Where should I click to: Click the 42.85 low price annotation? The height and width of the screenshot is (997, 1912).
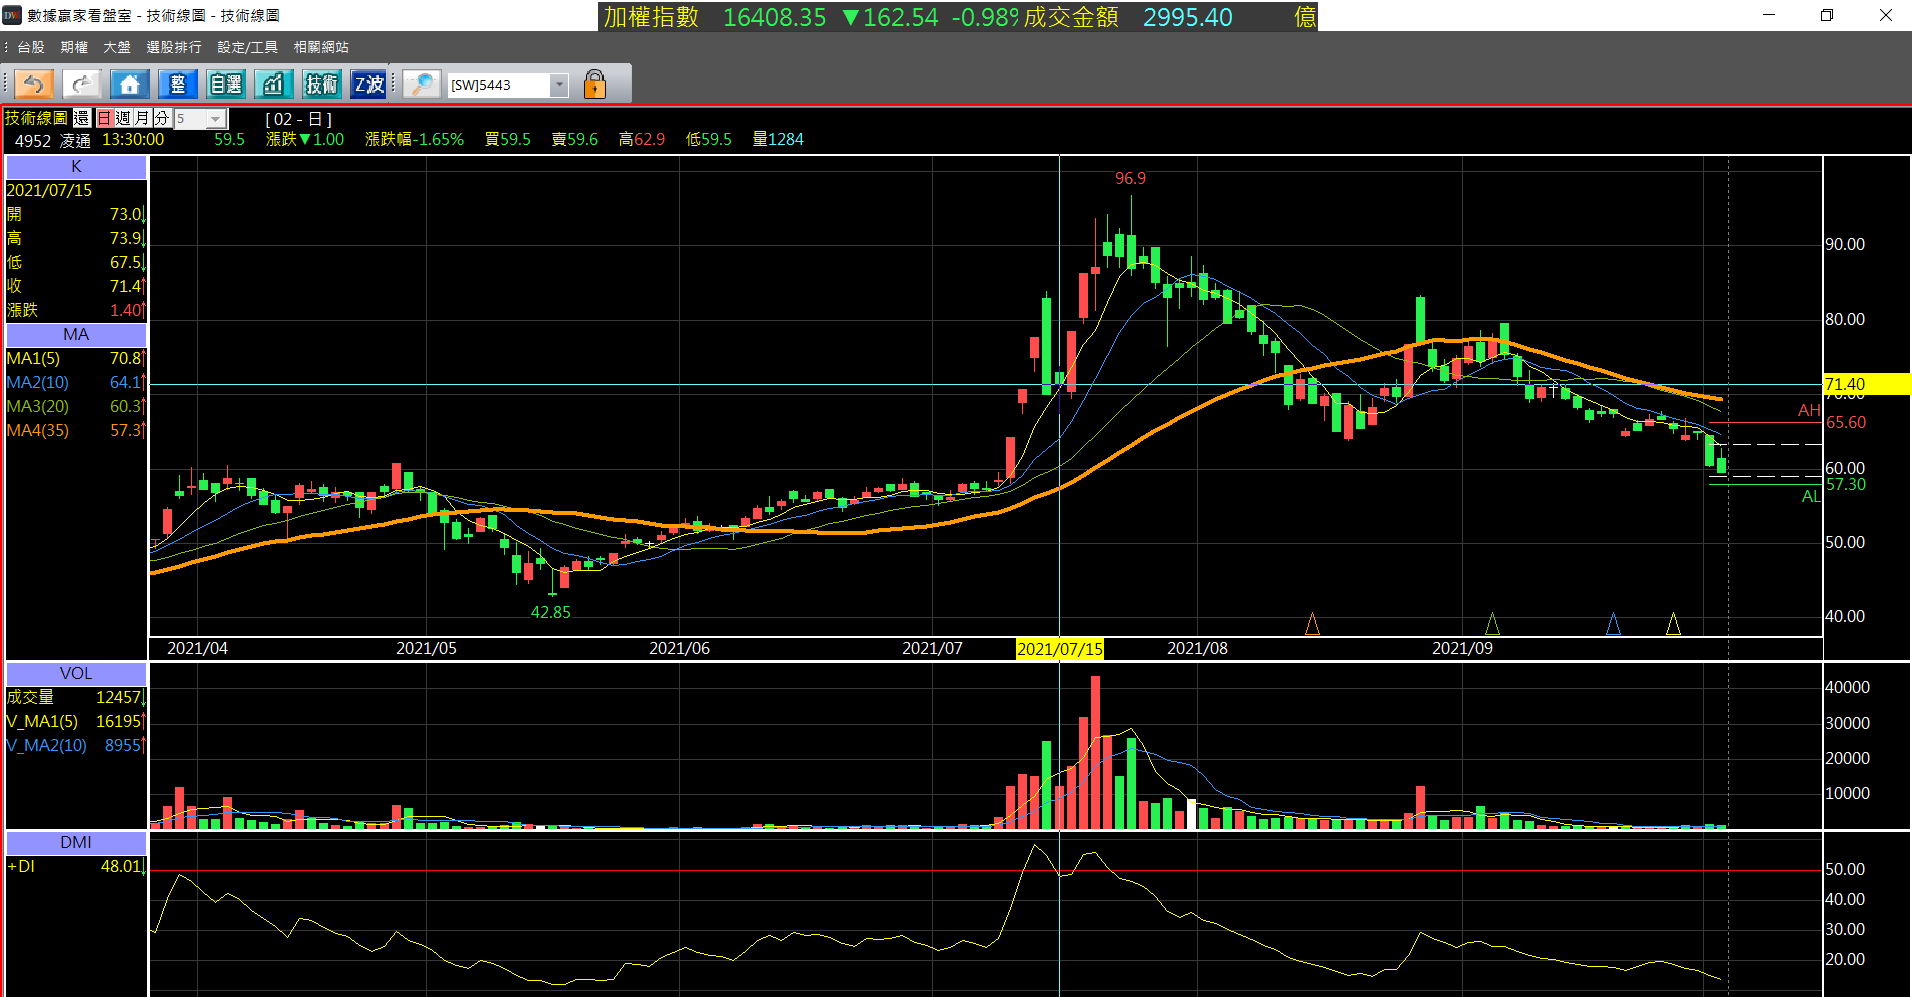coord(551,612)
